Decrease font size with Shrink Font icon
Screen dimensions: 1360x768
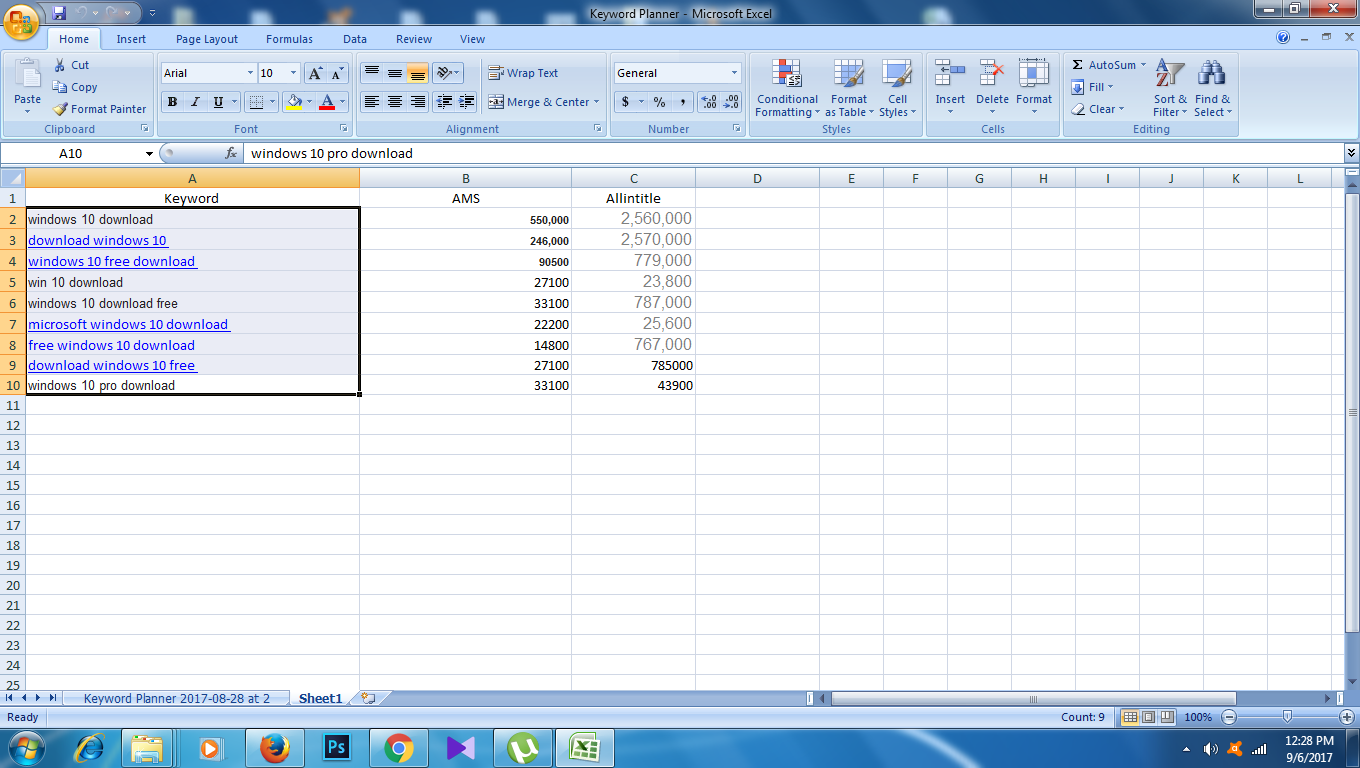click(336, 73)
